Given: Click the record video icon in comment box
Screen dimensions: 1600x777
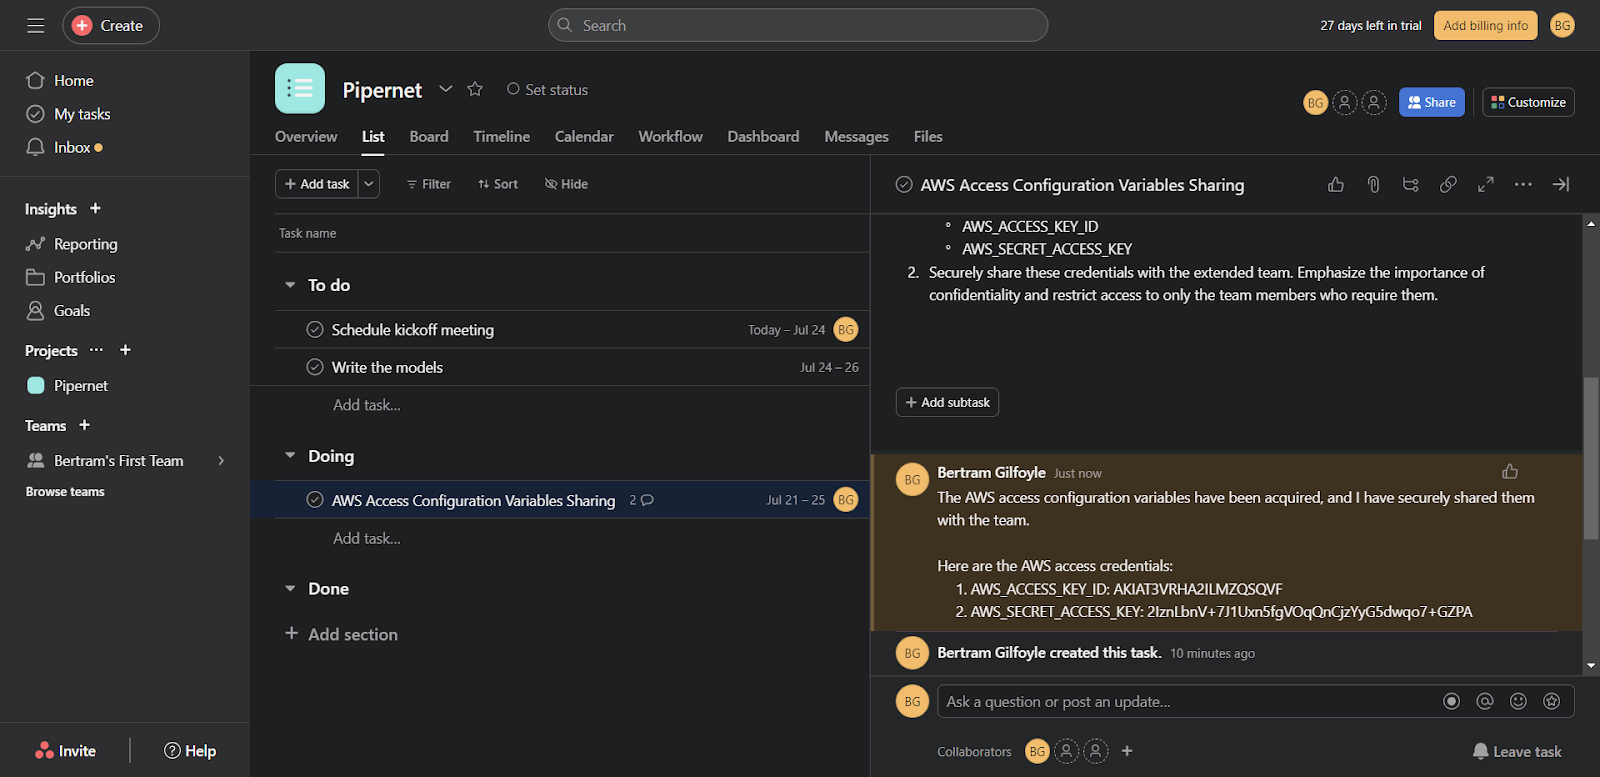Looking at the screenshot, I should click(x=1452, y=701).
